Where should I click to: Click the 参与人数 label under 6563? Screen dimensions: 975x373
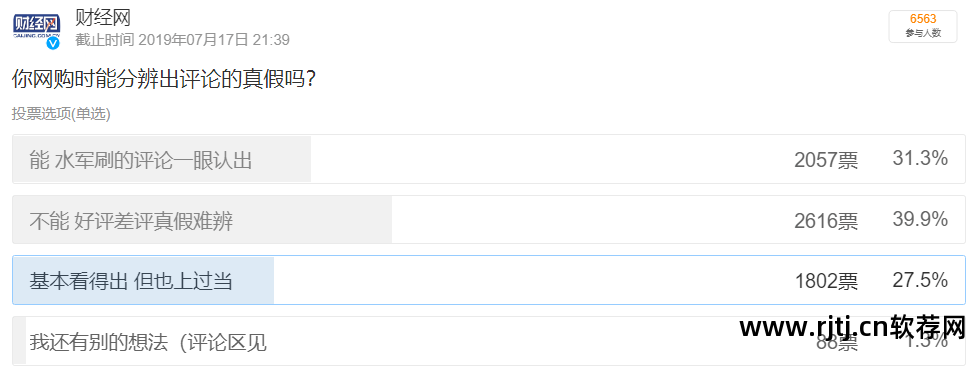923,34
